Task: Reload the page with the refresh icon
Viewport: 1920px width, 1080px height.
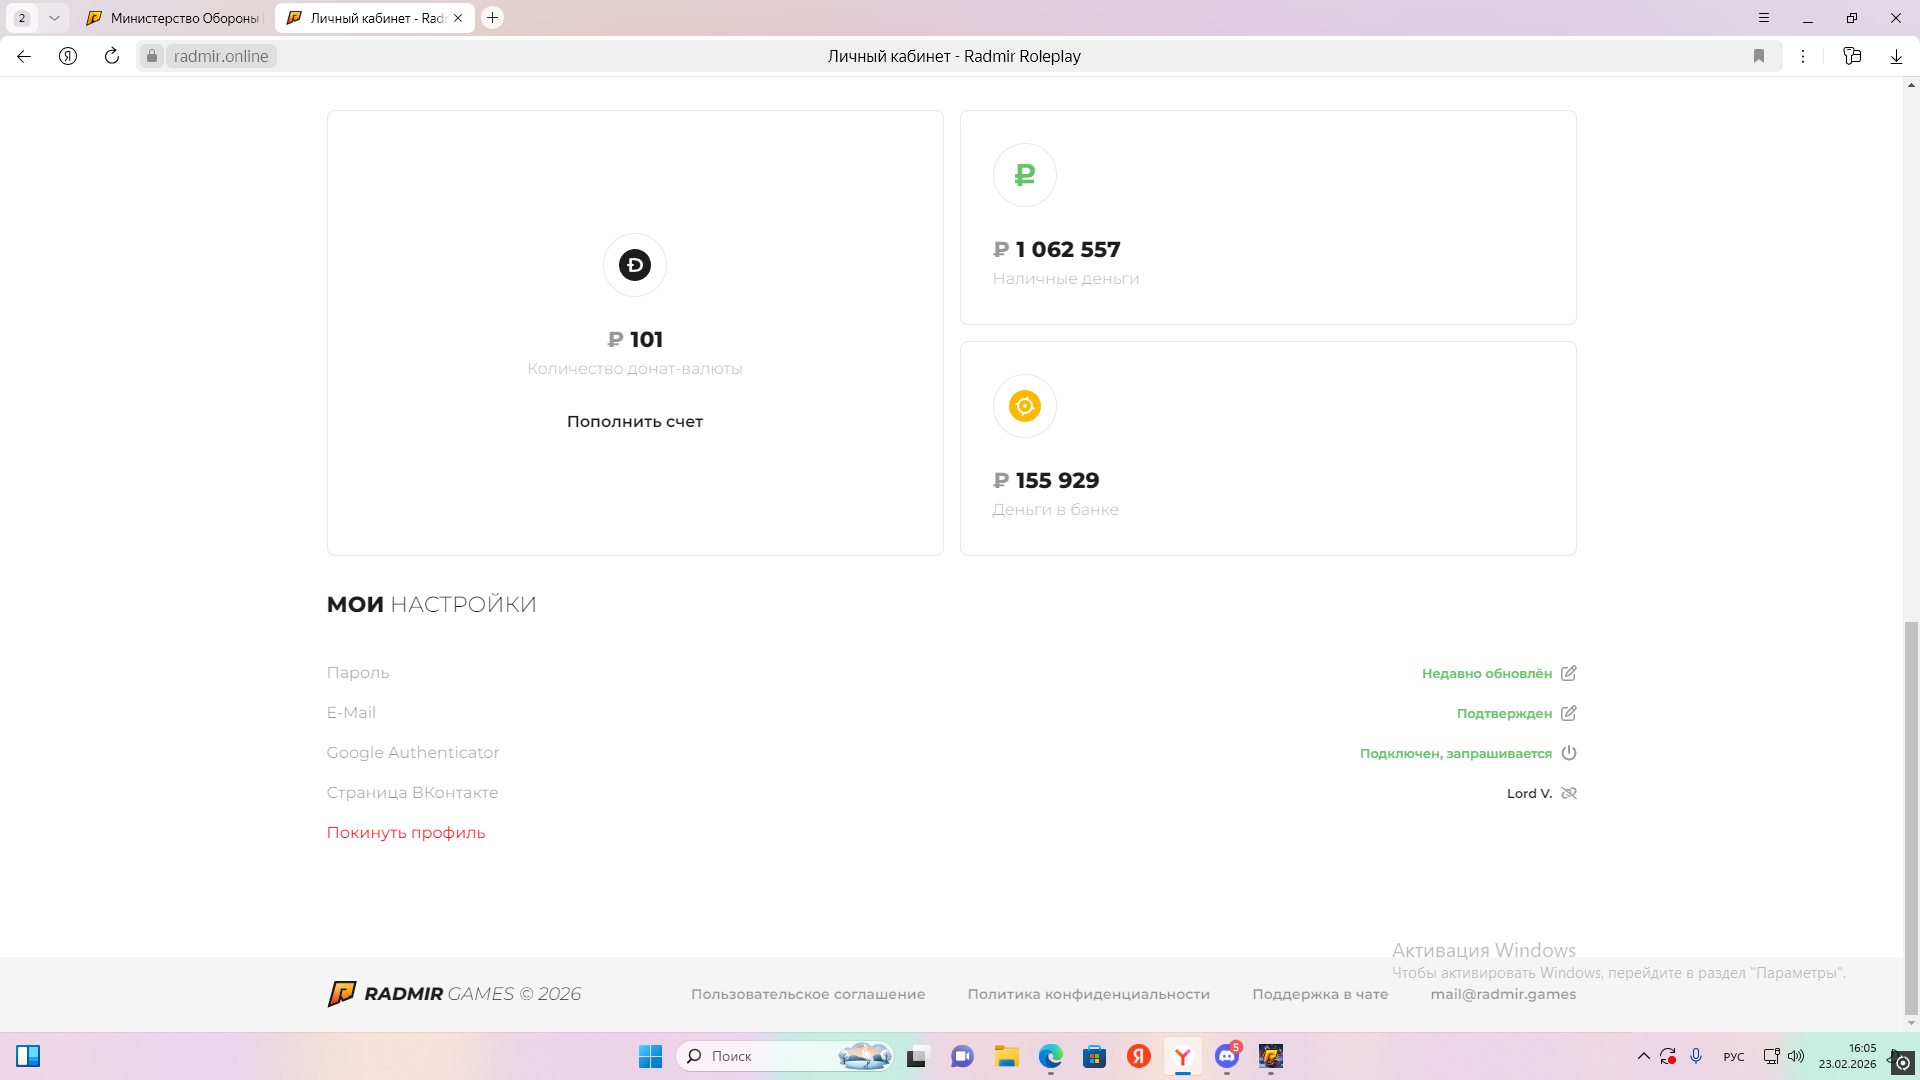Action: [x=112, y=56]
